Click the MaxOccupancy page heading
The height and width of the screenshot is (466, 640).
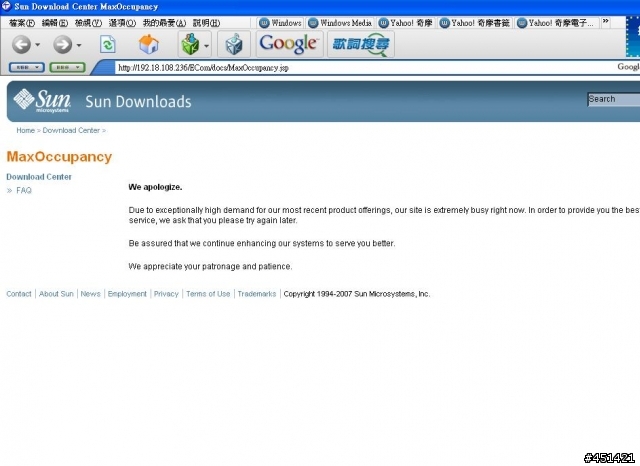point(59,157)
